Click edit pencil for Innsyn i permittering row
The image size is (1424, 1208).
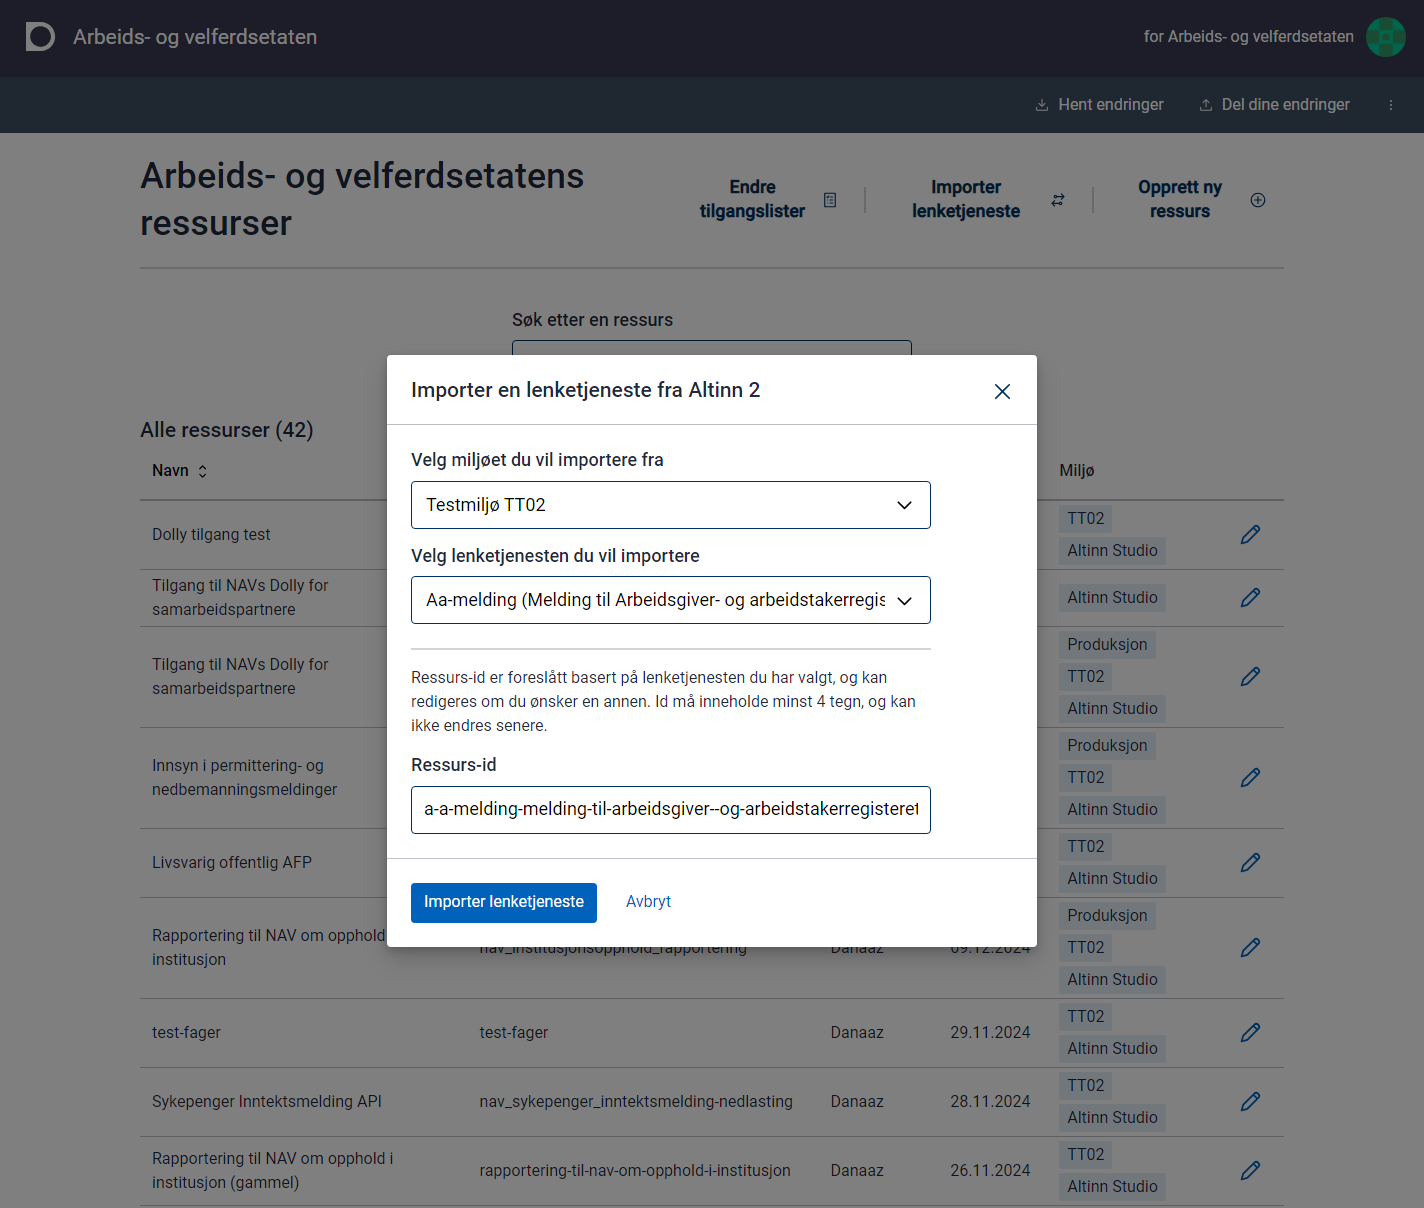(1250, 778)
